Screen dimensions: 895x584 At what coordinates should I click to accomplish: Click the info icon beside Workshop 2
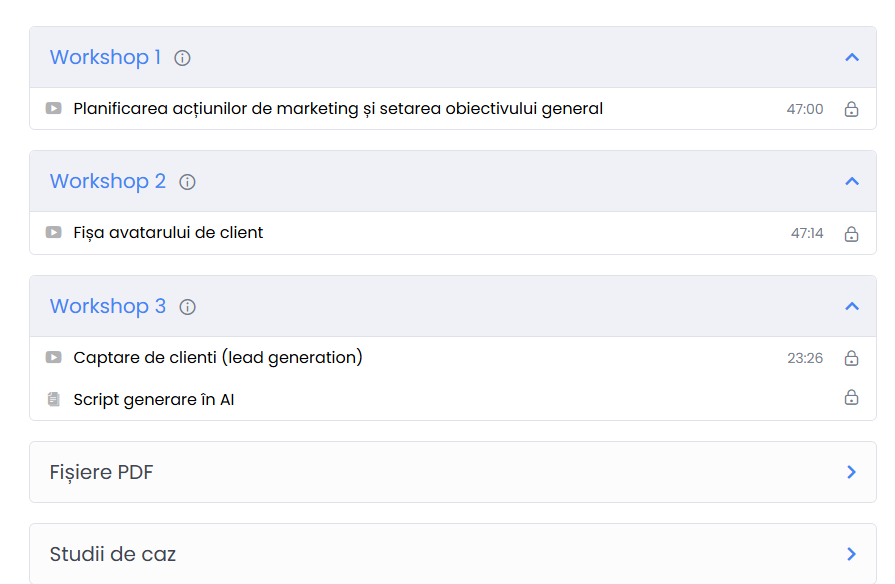pos(187,182)
